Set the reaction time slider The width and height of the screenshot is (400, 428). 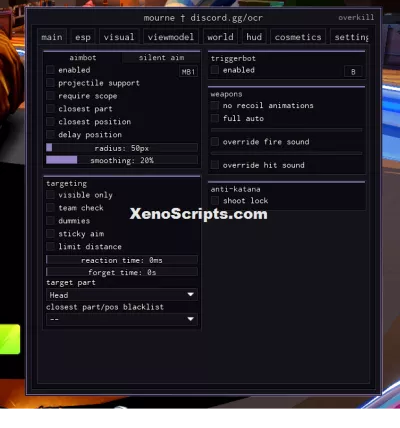point(122,260)
